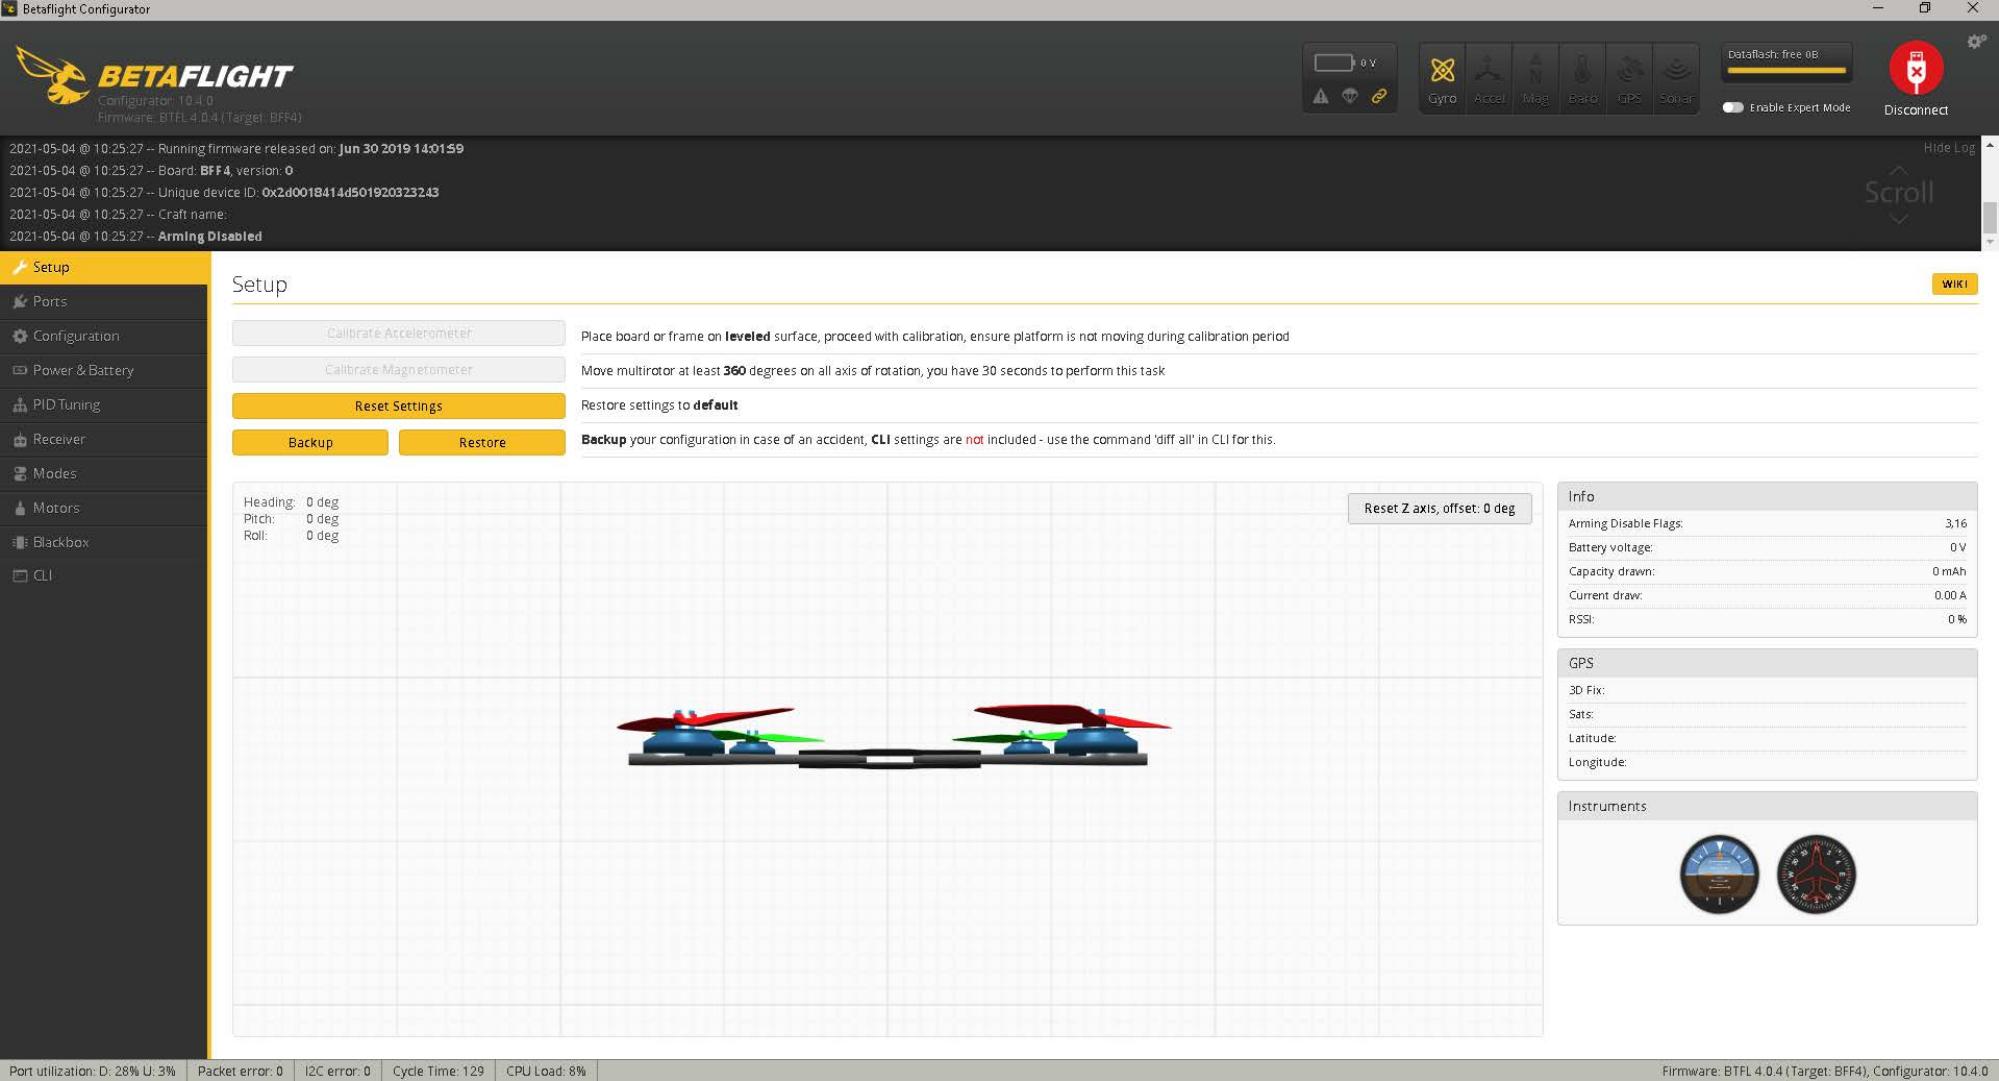Click the Backup button
Viewport: 1999px width, 1081px height.
coord(310,442)
